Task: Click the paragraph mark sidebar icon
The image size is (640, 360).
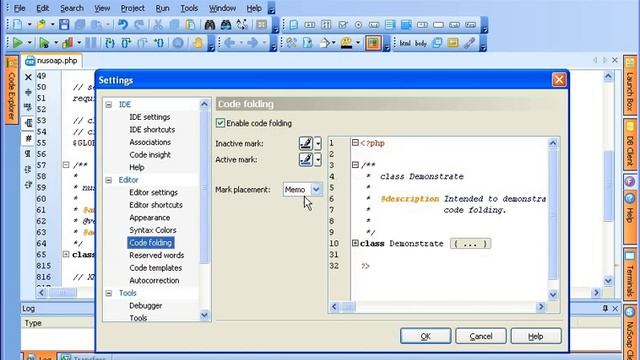Action: pyautogui.click(x=28, y=154)
